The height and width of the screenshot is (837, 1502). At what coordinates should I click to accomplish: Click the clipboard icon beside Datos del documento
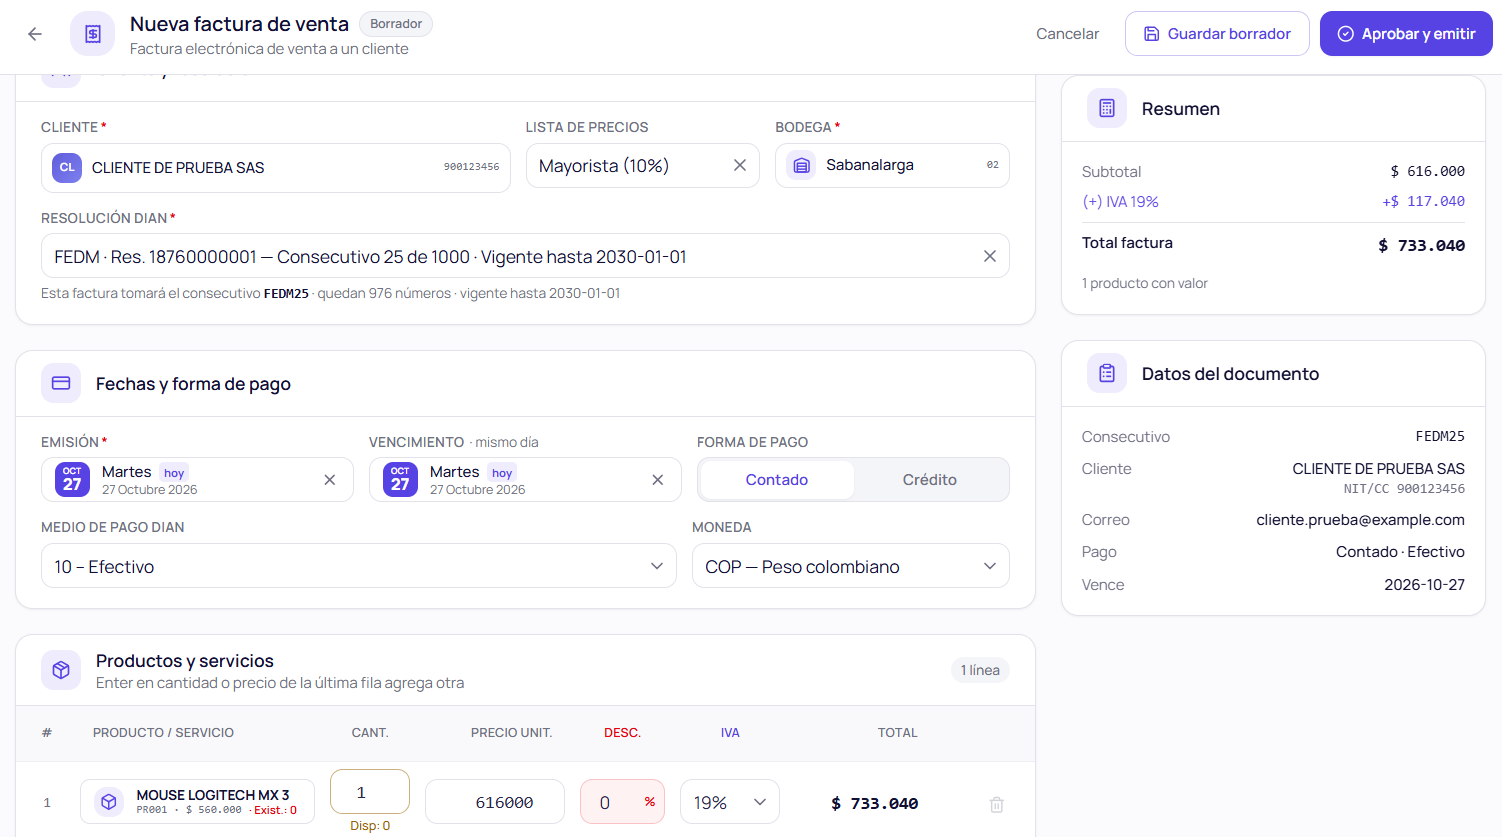pyautogui.click(x=1107, y=373)
